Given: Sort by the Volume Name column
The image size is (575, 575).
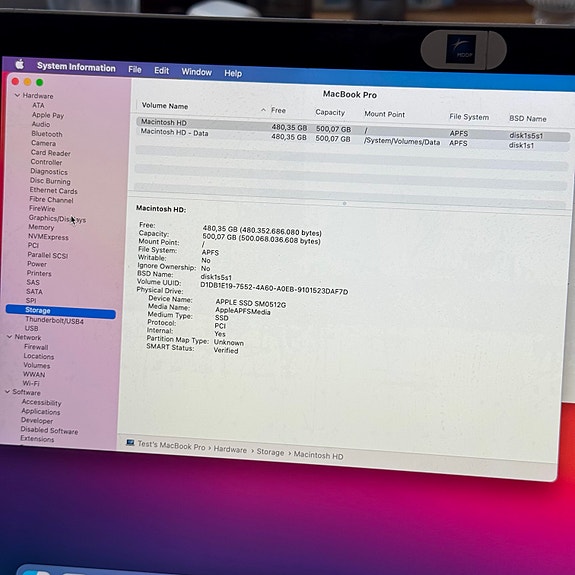Looking at the screenshot, I should point(165,106).
